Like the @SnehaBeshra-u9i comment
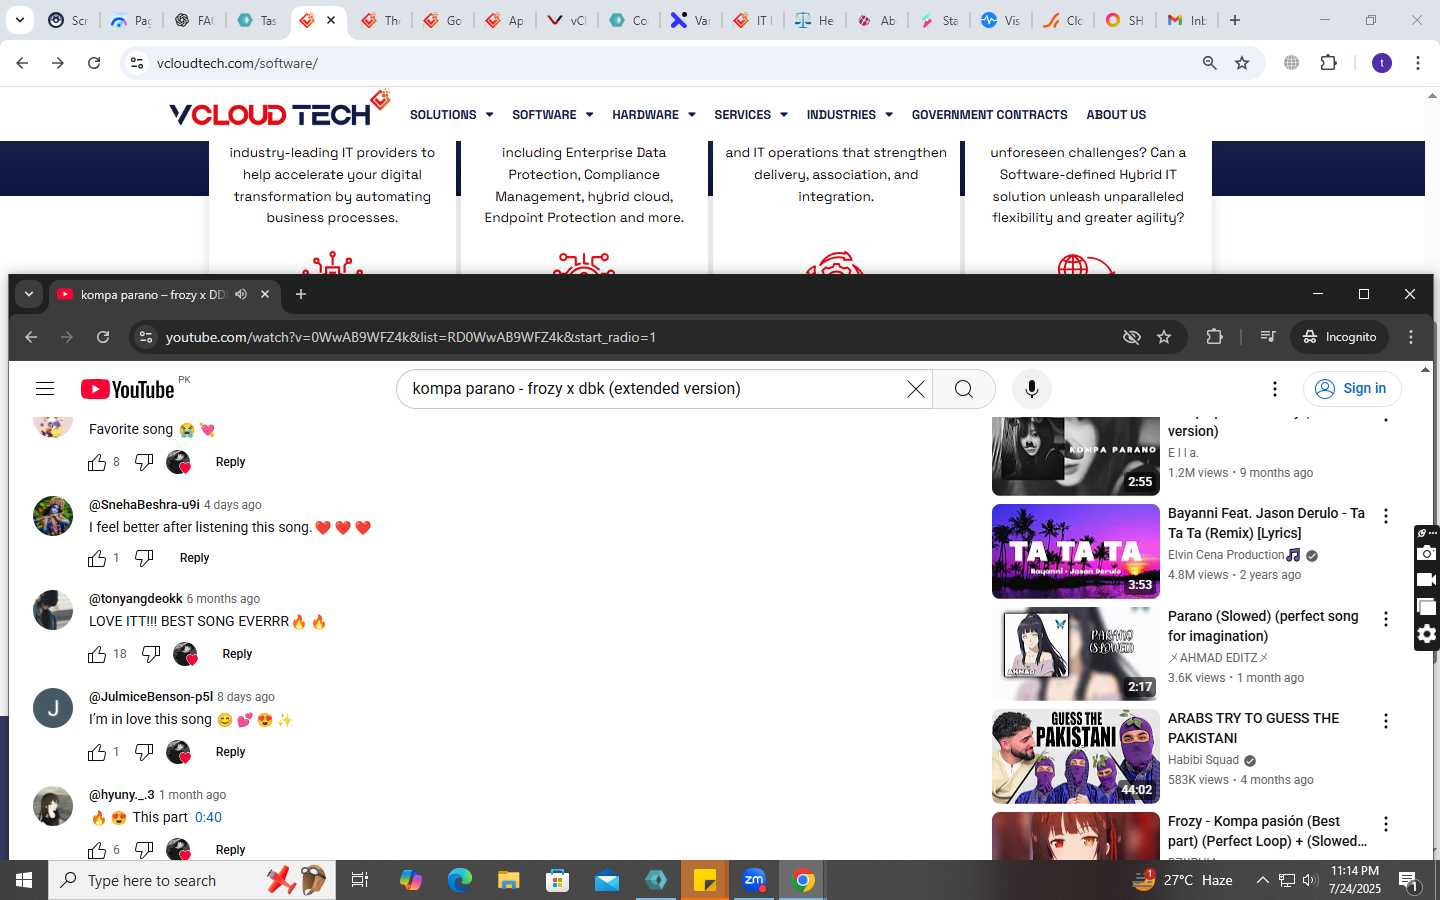Image resolution: width=1440 pixels, height=900 pixels. pos(97,558)
